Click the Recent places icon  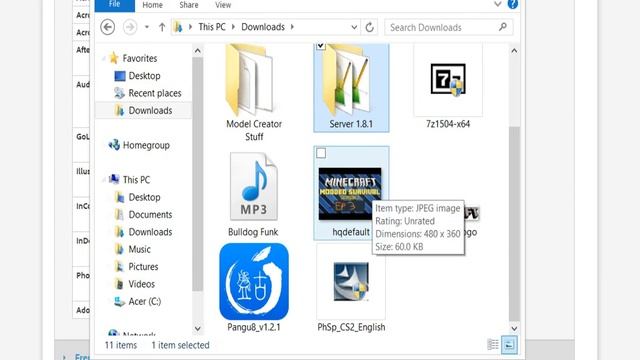click(119, 93)
